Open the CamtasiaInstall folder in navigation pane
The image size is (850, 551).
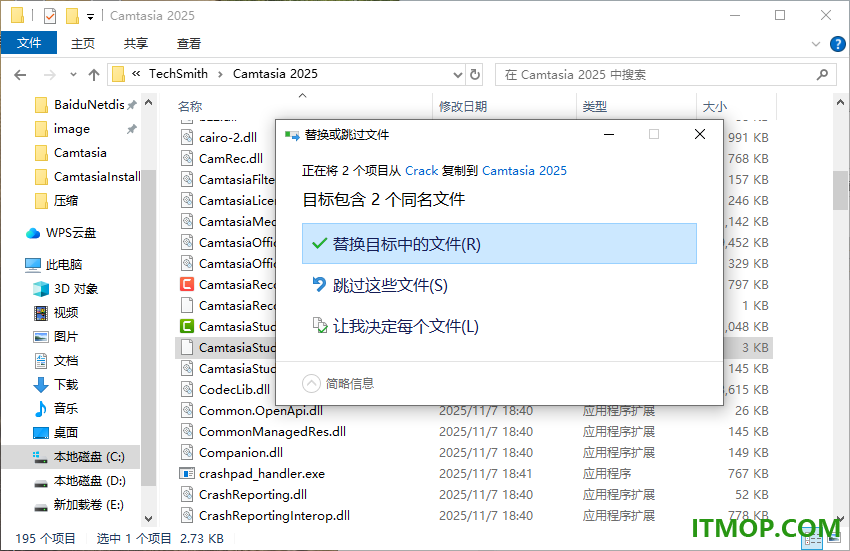click(87, 177)
